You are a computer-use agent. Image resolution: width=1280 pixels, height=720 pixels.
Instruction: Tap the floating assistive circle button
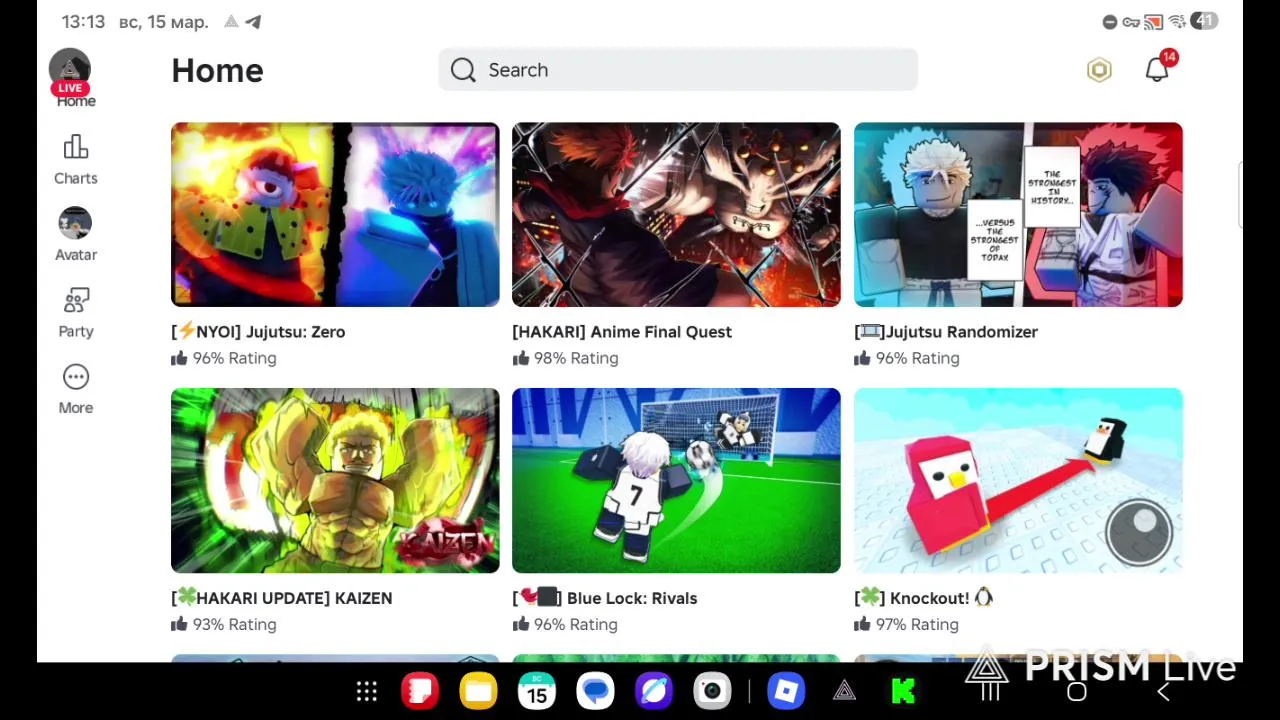(x=1139, y=532)
